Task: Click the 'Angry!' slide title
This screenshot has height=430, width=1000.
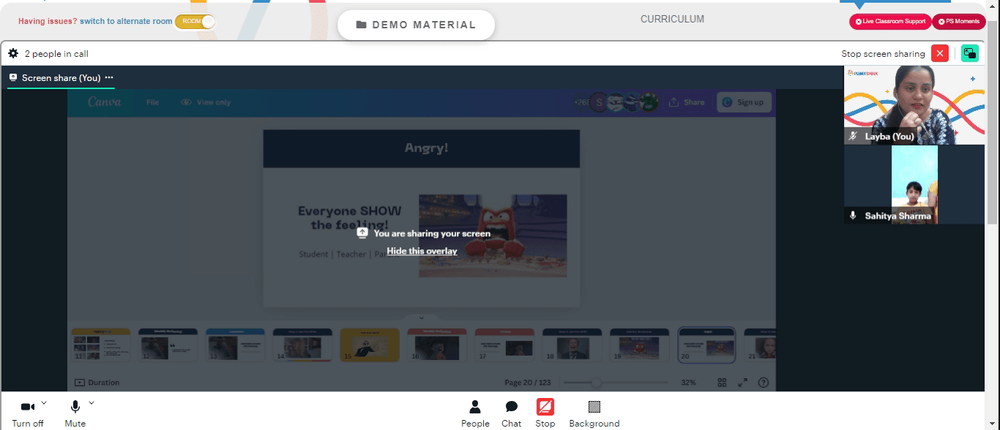Action: [x=426, y=148]
